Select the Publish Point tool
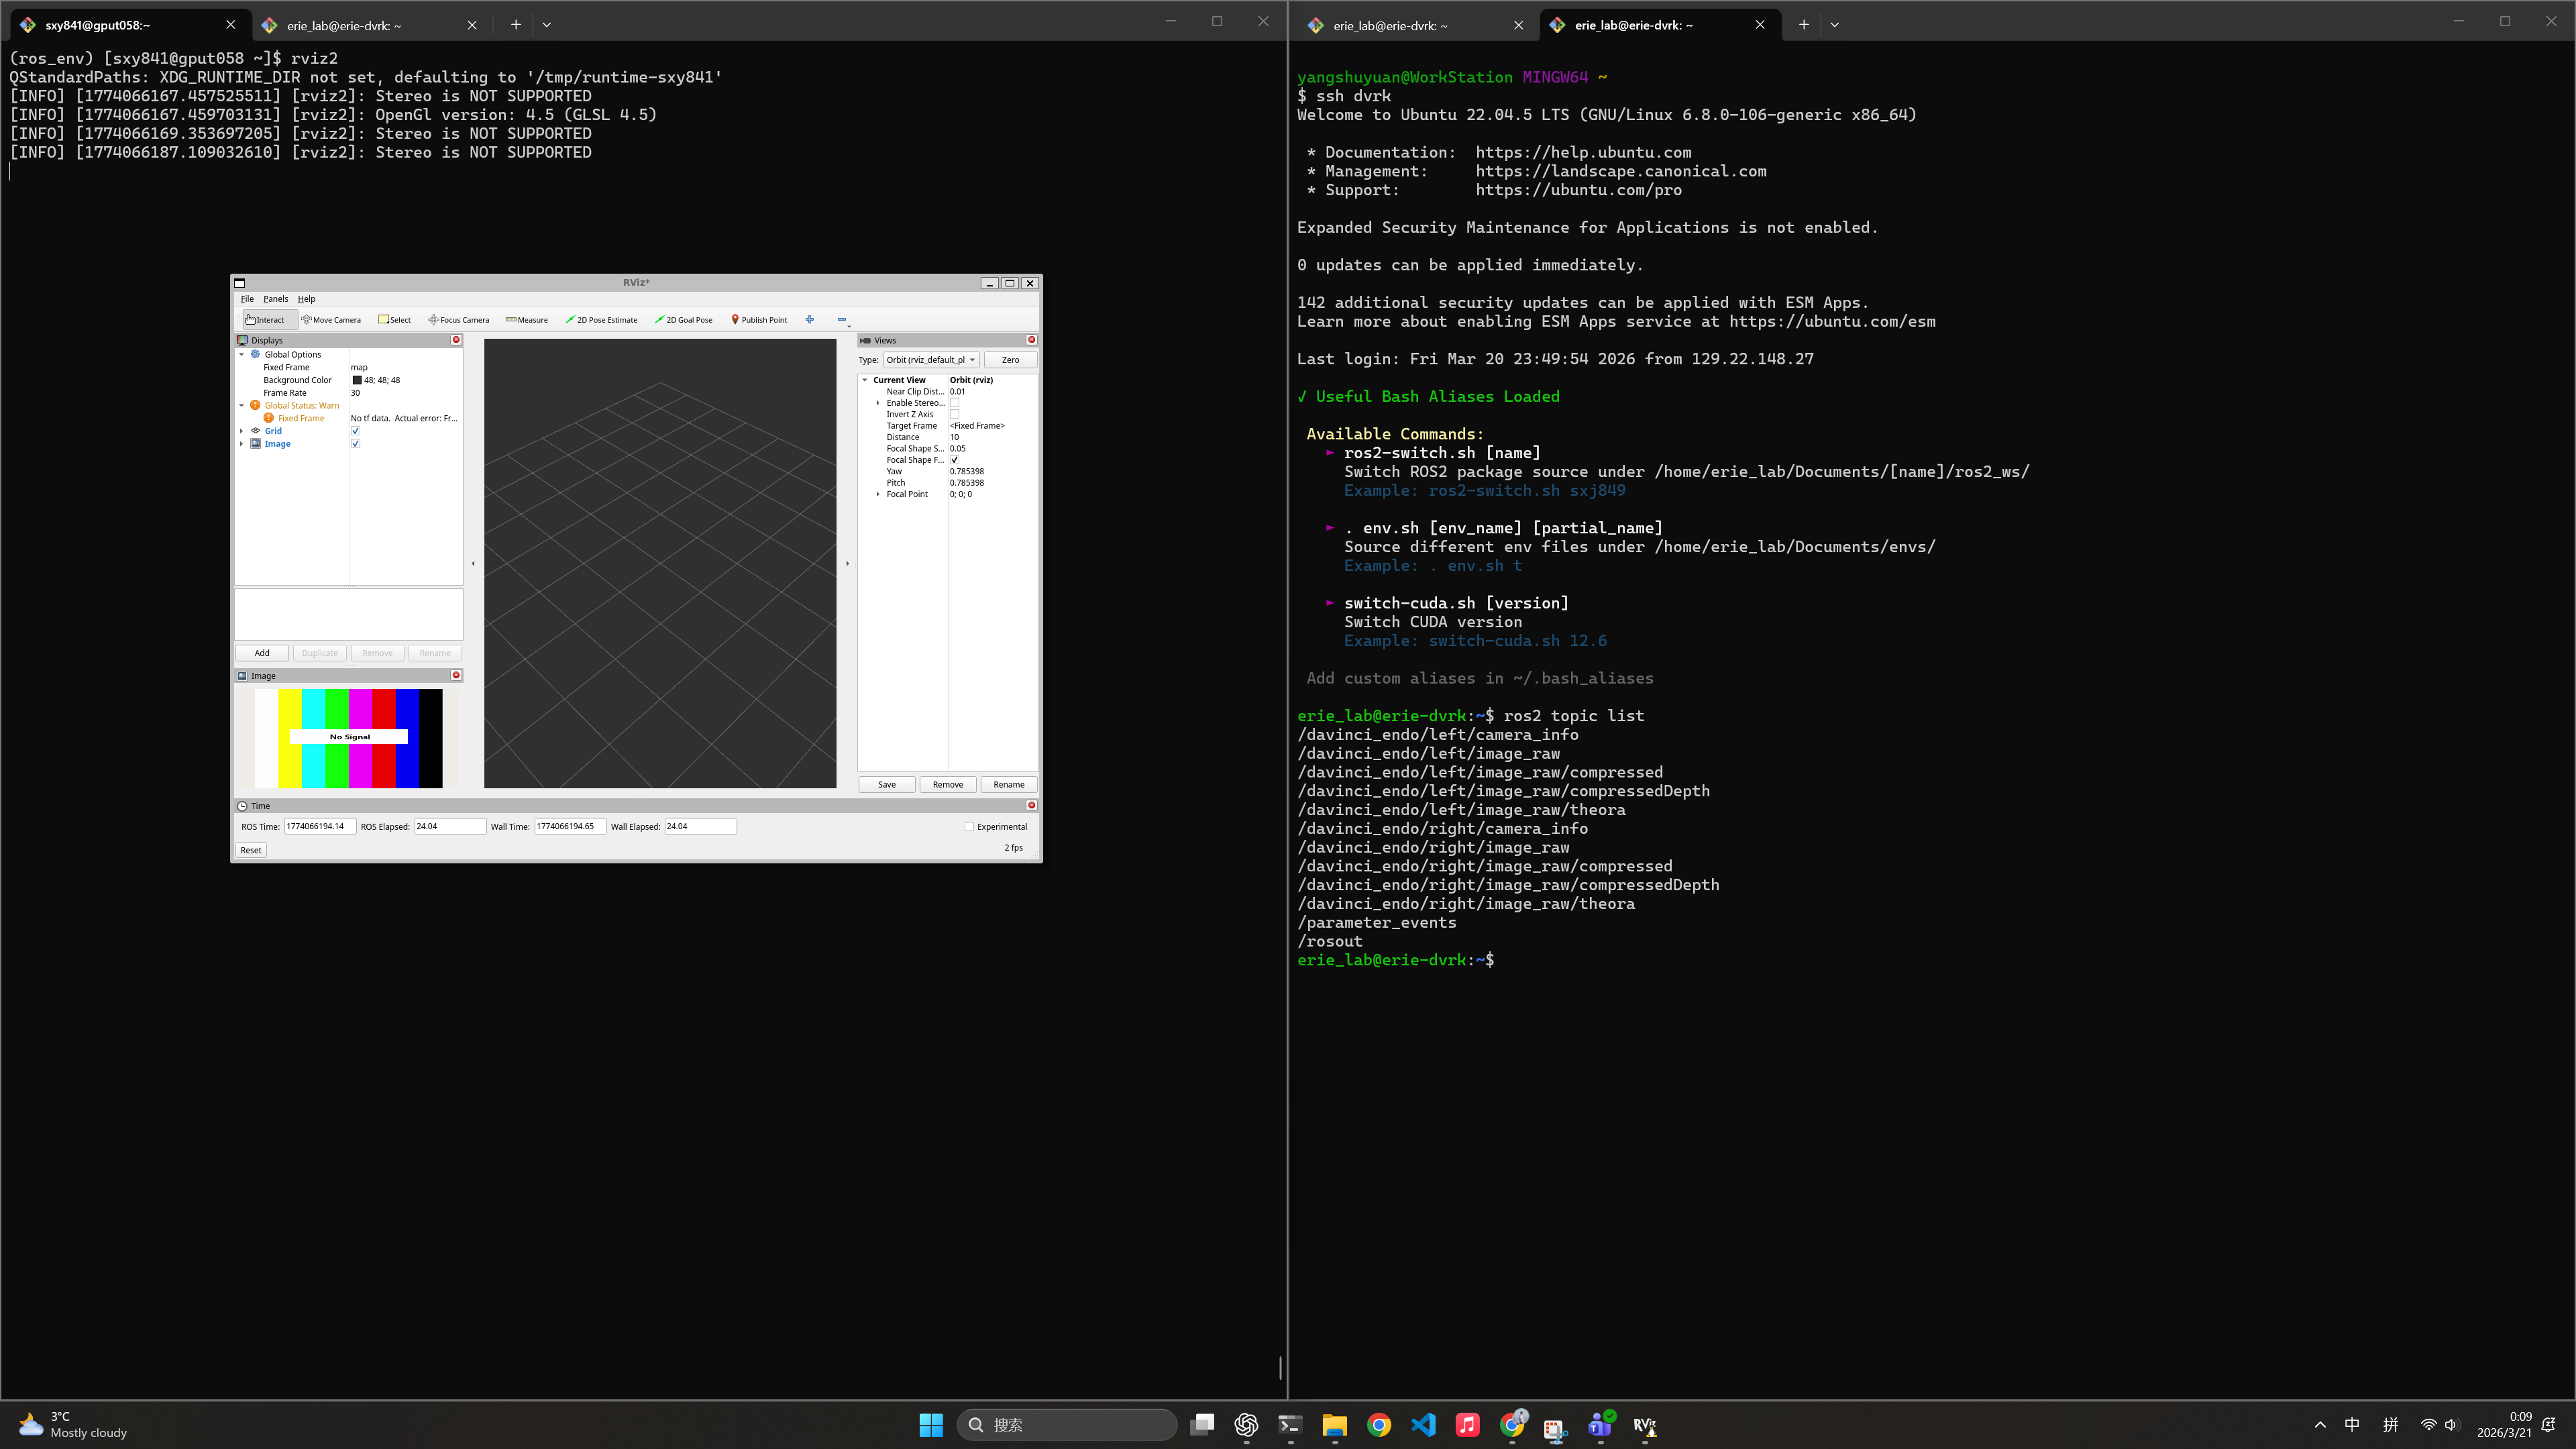Image resolution: width=2576 pixels, height=1449 pixels. [x=759, y=320]
